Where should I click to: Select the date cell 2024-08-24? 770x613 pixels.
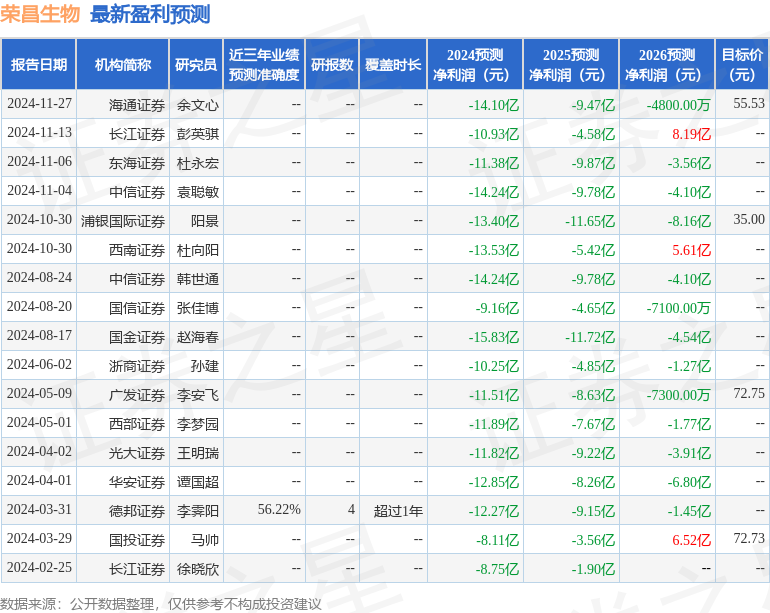click(x=39, y=278)
